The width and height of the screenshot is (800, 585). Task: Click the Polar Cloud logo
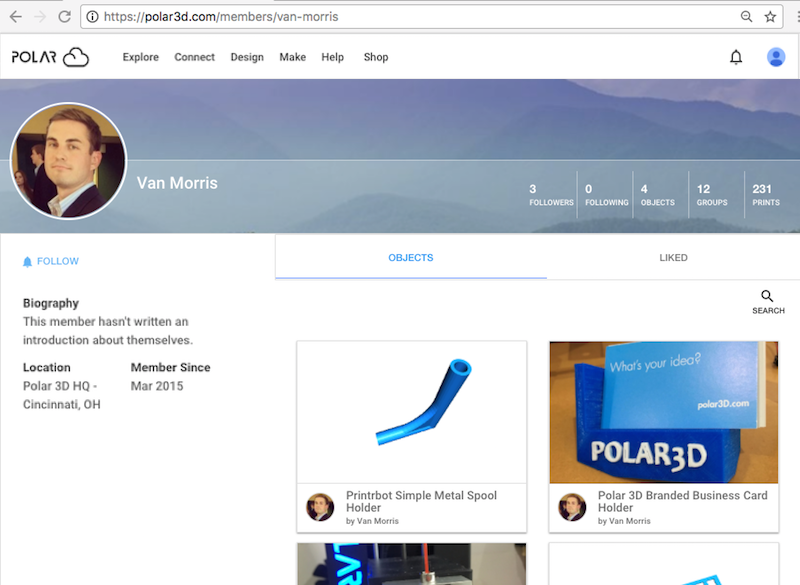(50, 57)
